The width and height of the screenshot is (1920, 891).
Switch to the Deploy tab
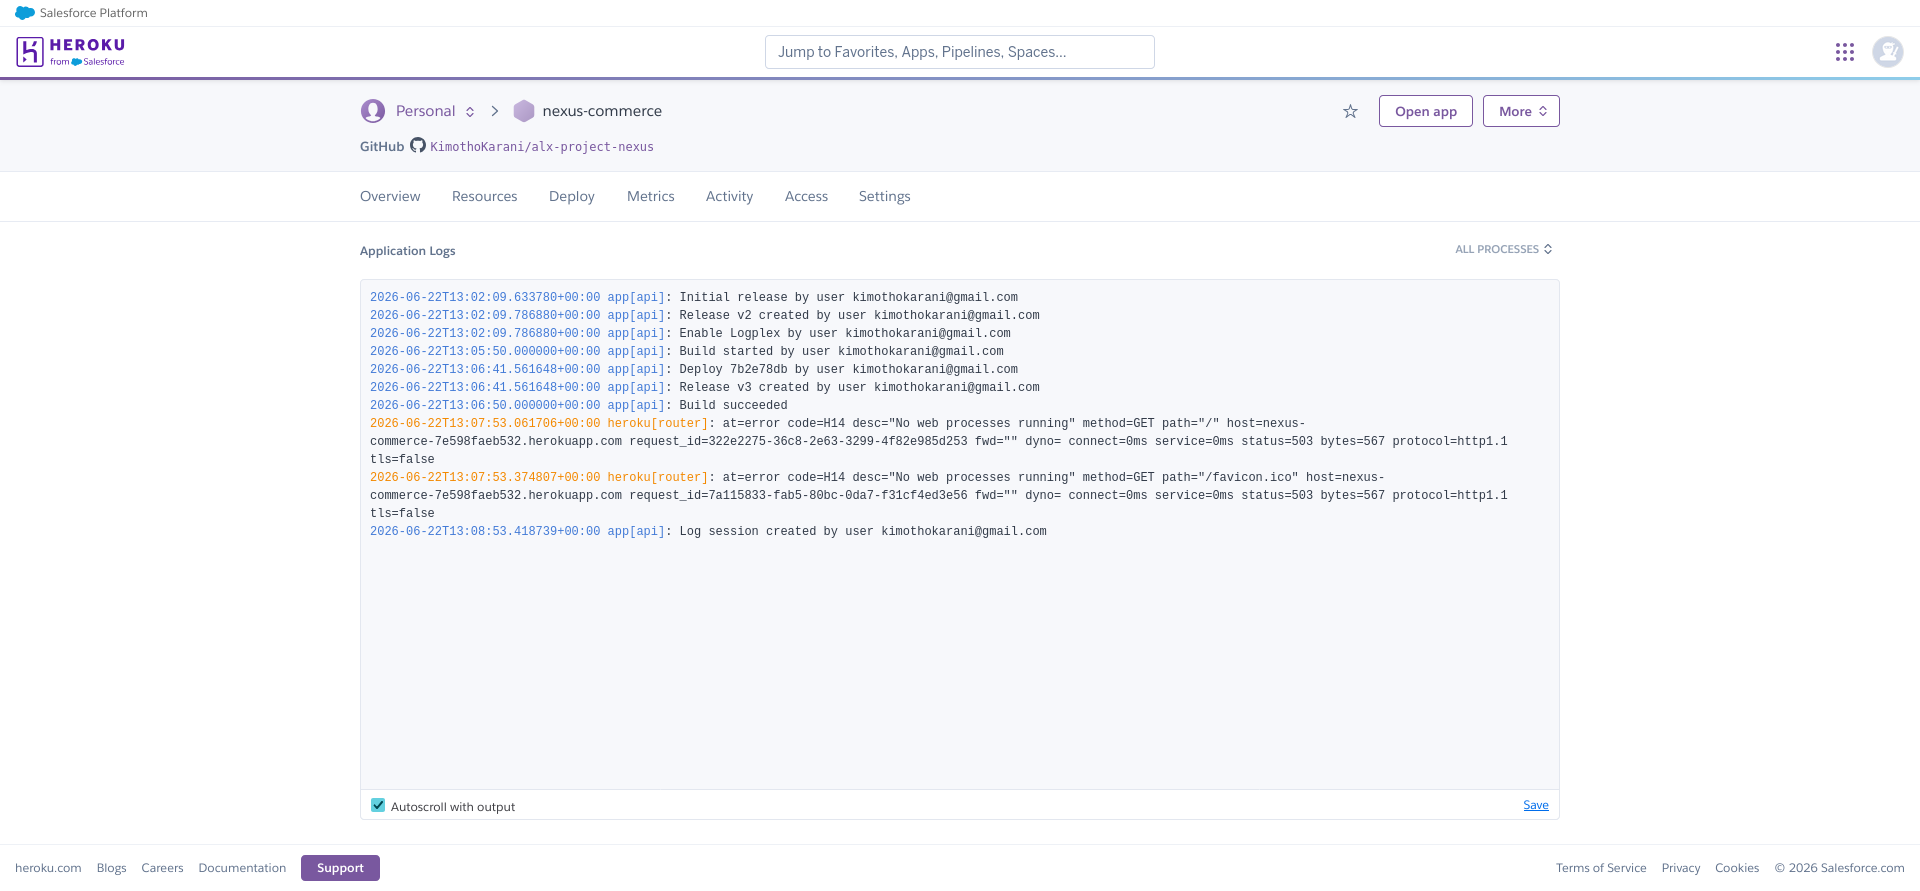572,196
